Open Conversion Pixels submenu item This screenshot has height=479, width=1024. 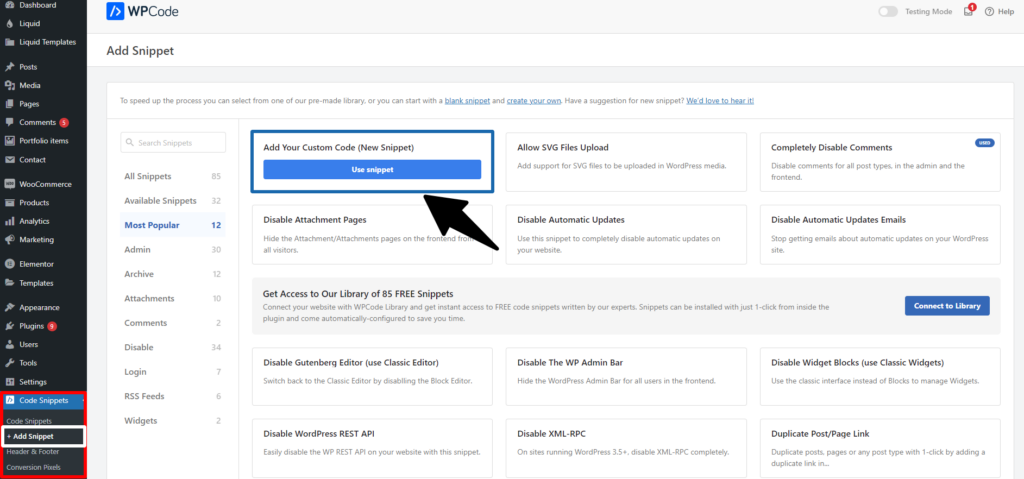coord(33,467)
